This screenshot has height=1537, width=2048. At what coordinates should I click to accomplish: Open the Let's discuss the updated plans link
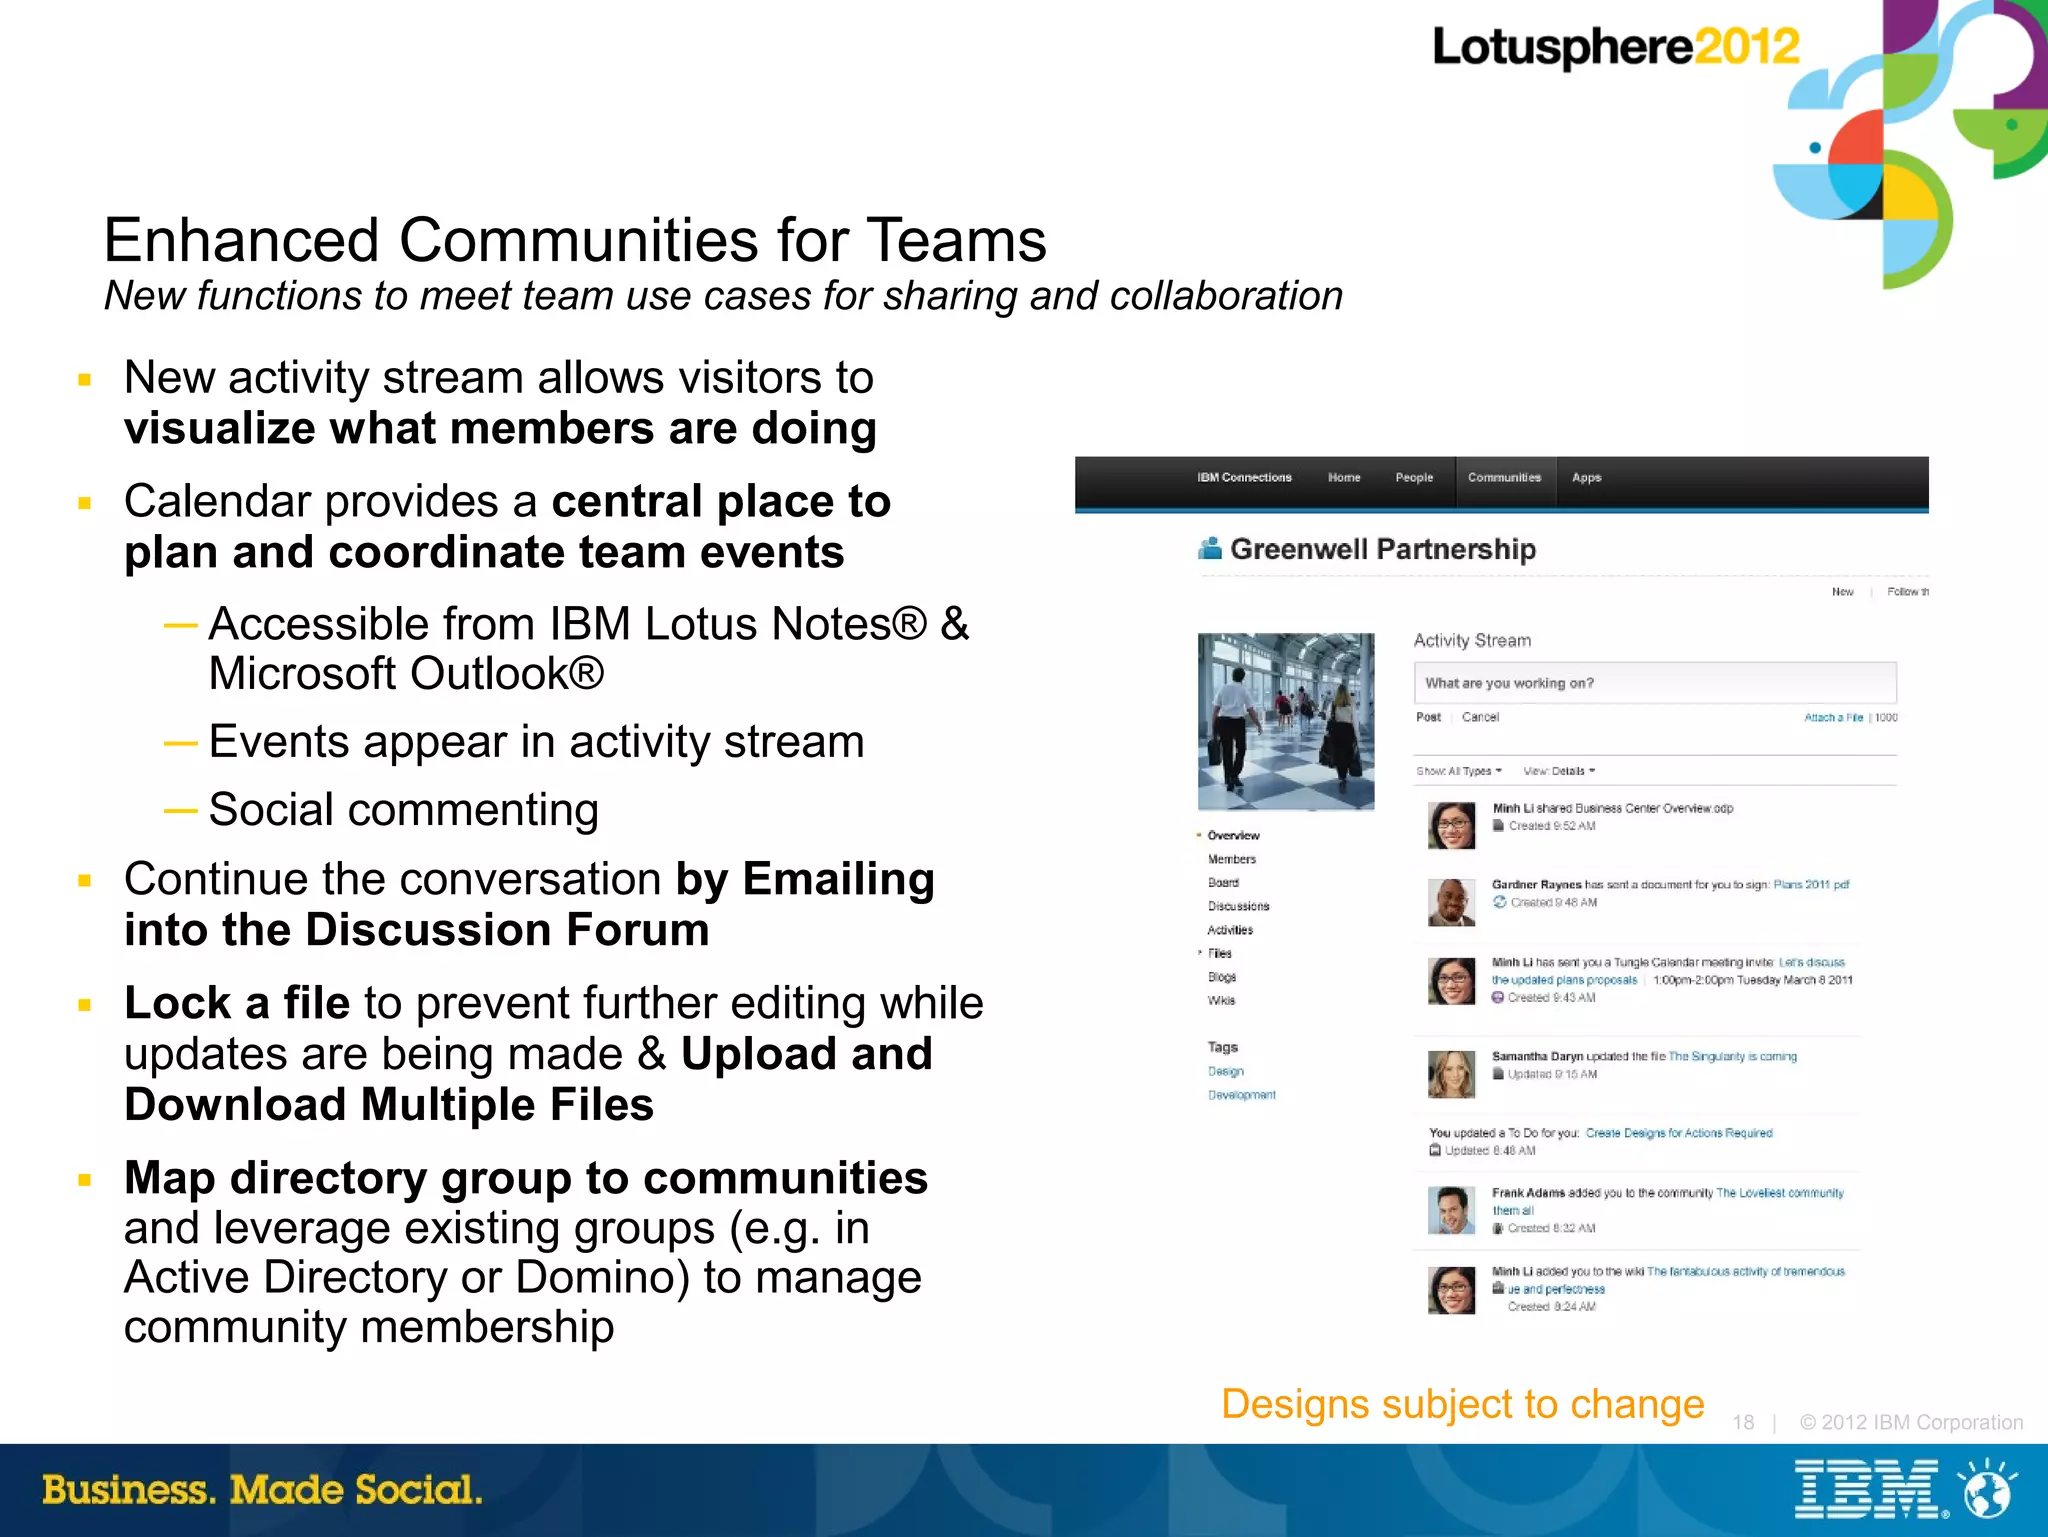1668,971
